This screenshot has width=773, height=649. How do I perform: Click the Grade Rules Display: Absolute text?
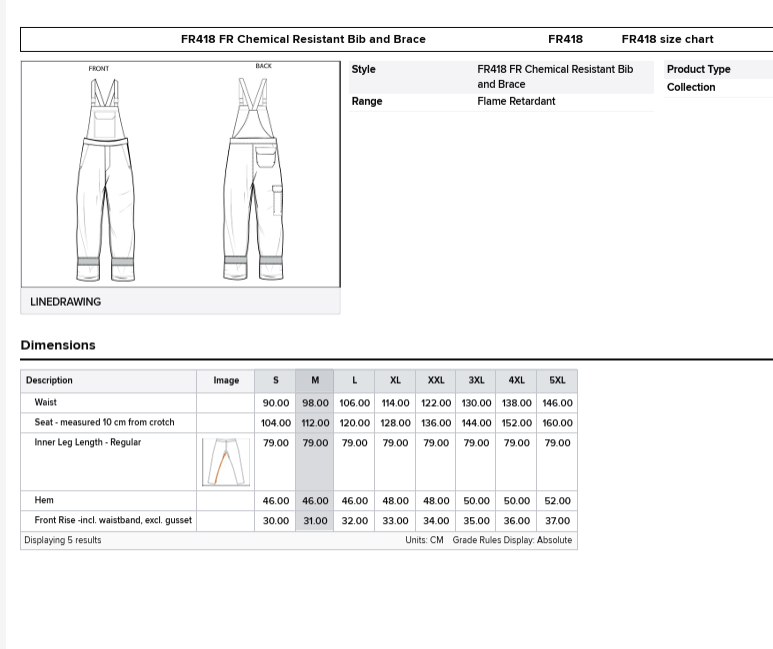(x=512, y=541)
